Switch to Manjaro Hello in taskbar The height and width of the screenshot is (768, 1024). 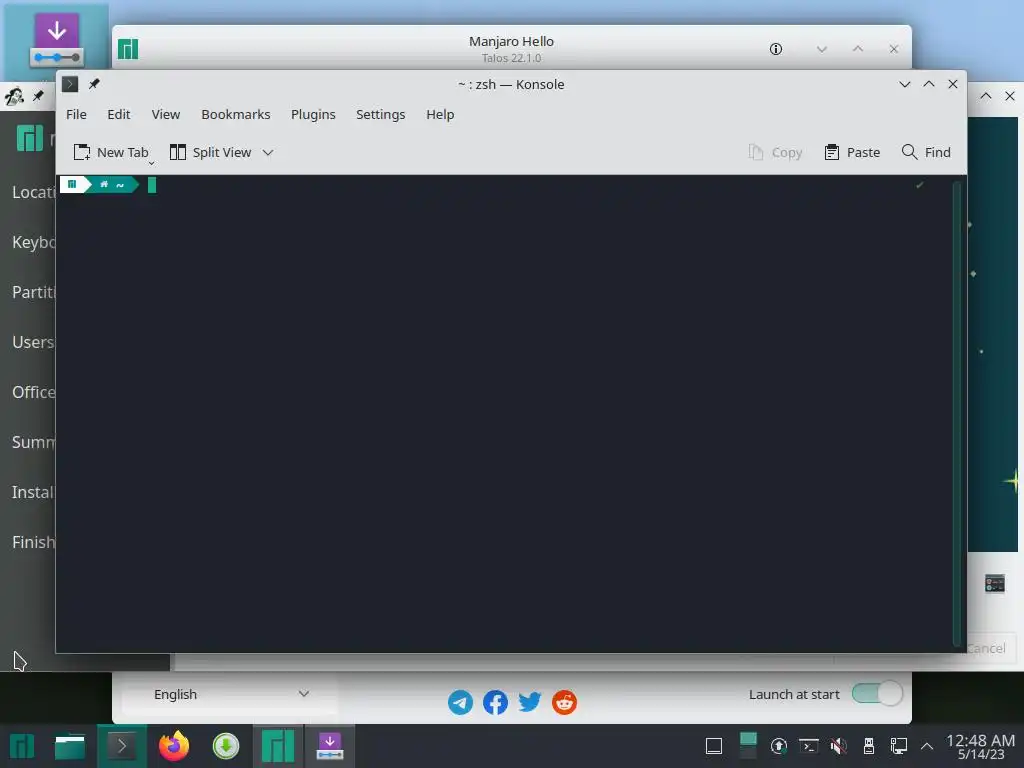click(x=278, y=746)
